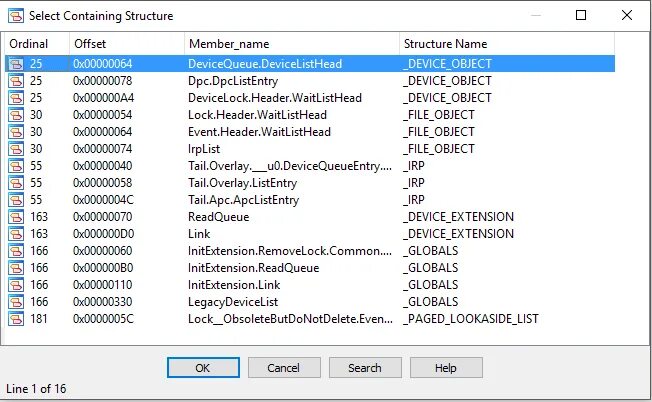Select the IrpList member
Screen dimensions: 652x402
click(x=204, y=149)
